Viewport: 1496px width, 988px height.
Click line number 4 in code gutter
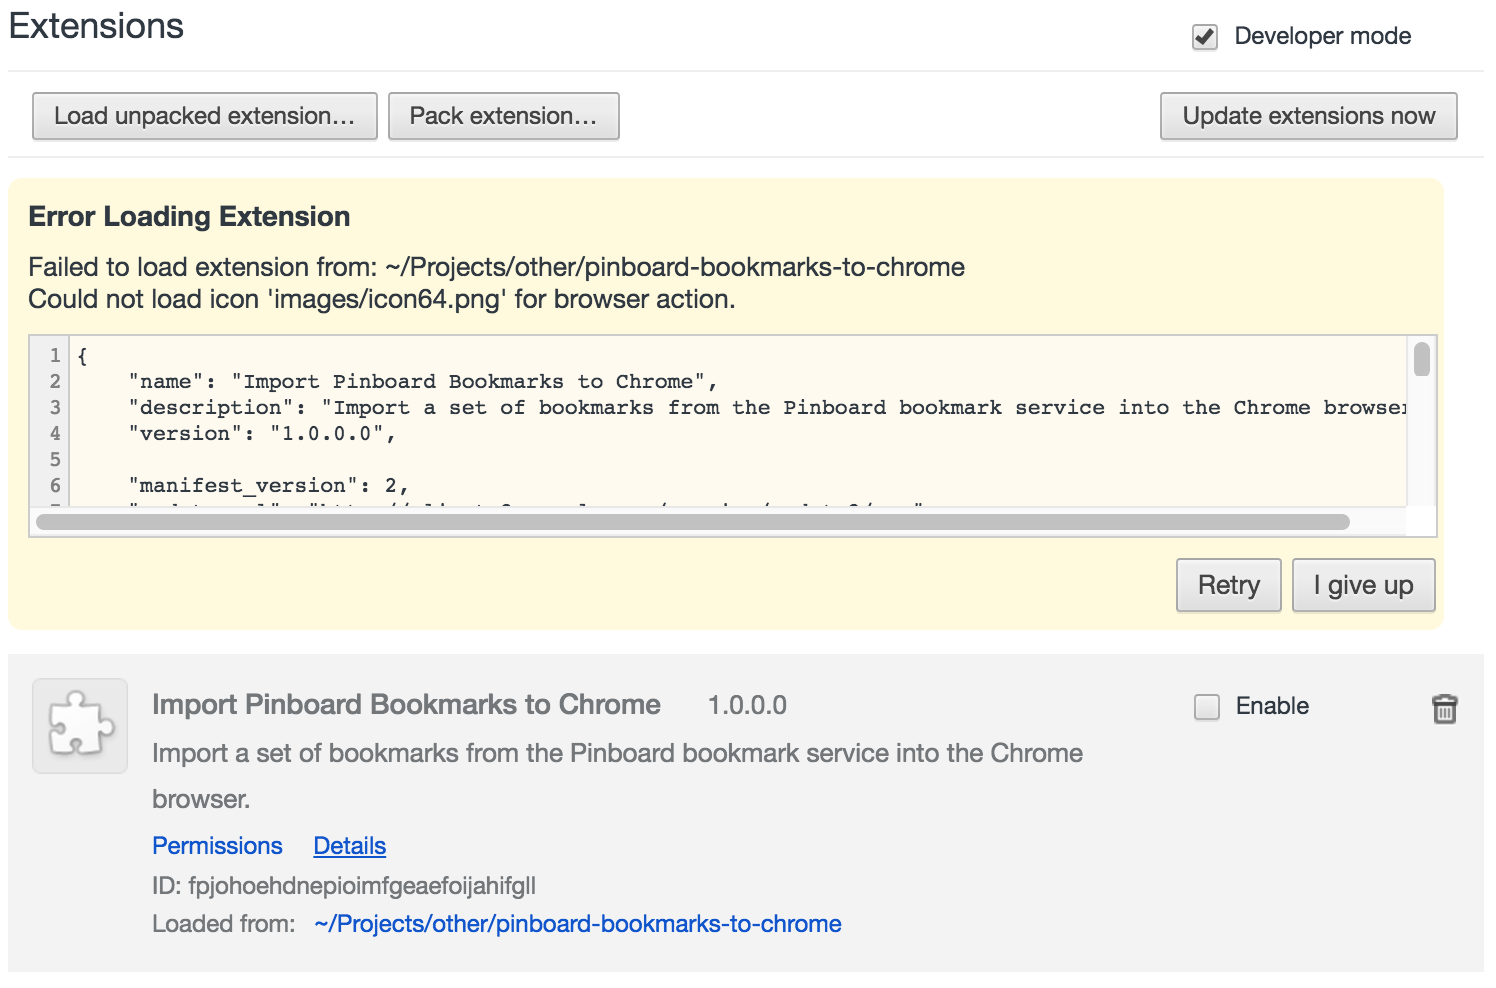click(55, 434)
